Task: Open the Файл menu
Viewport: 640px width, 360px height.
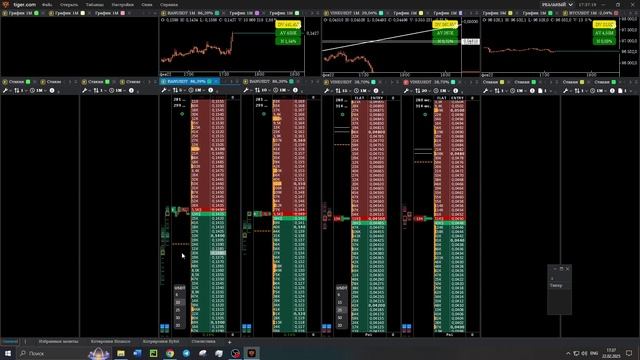Action: pyautogui.click(x=47, y=4)
